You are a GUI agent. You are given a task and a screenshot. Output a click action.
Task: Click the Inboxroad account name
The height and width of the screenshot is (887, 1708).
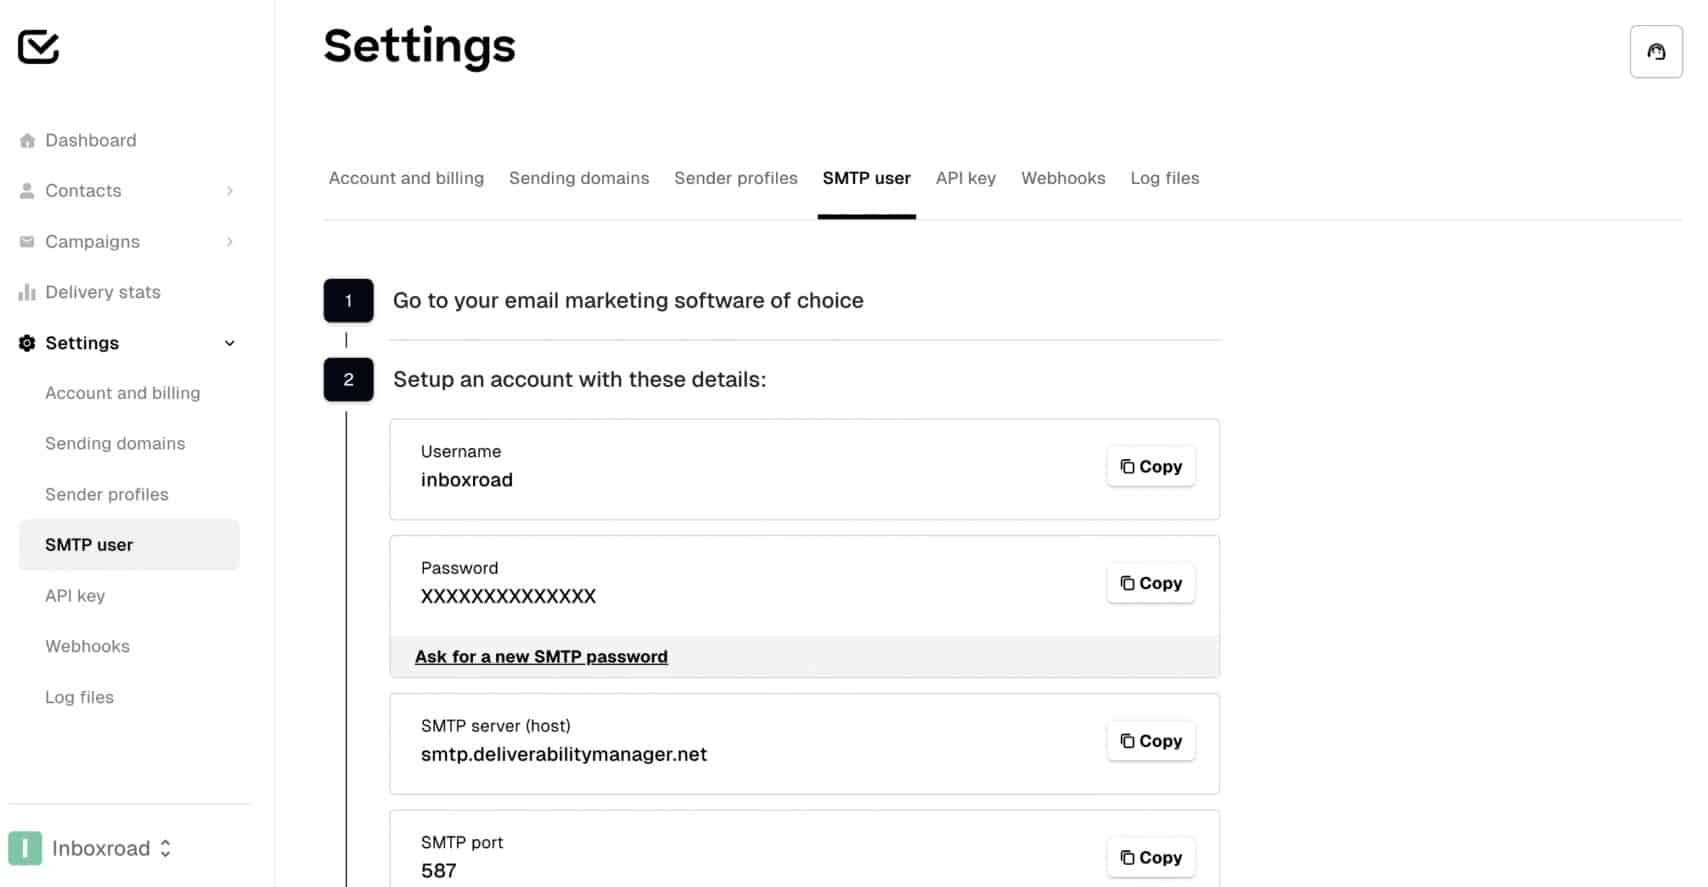tap(101, 849)
